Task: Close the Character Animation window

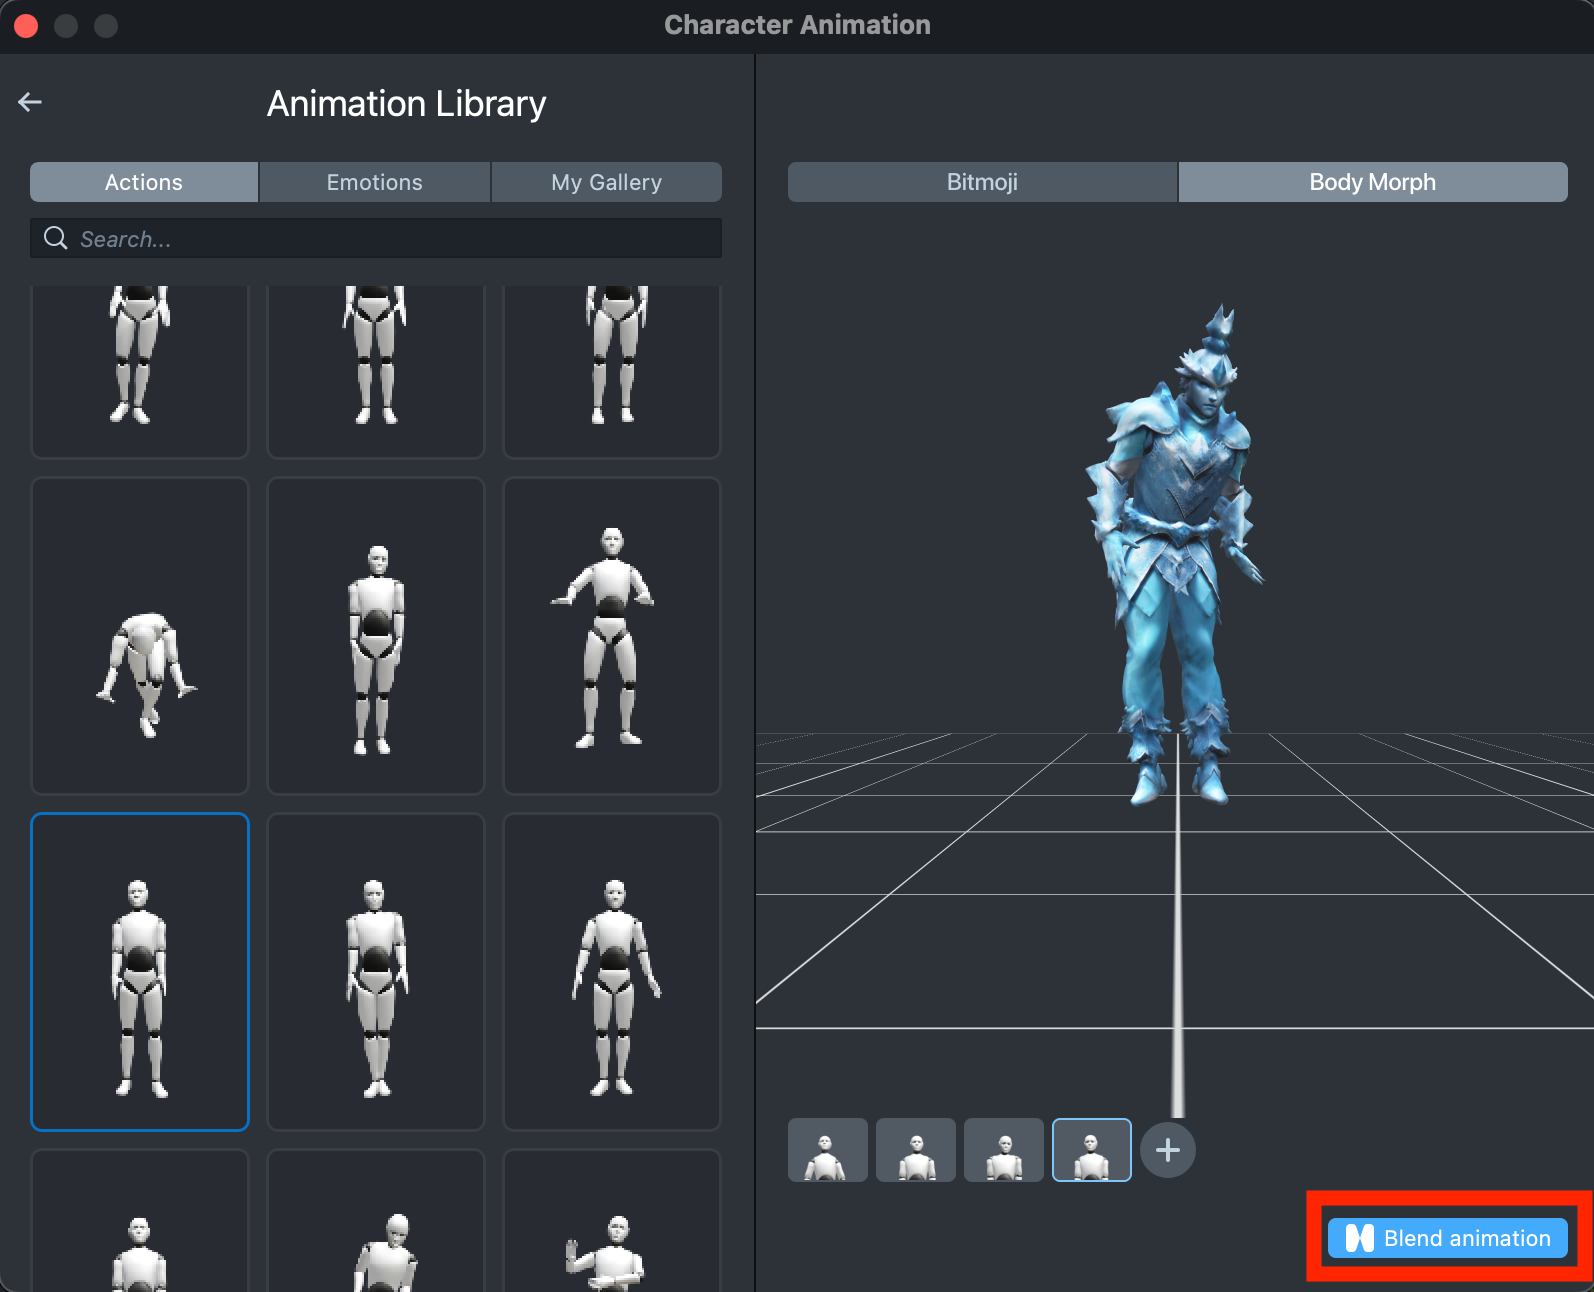Action: click(x=27, y=25)
